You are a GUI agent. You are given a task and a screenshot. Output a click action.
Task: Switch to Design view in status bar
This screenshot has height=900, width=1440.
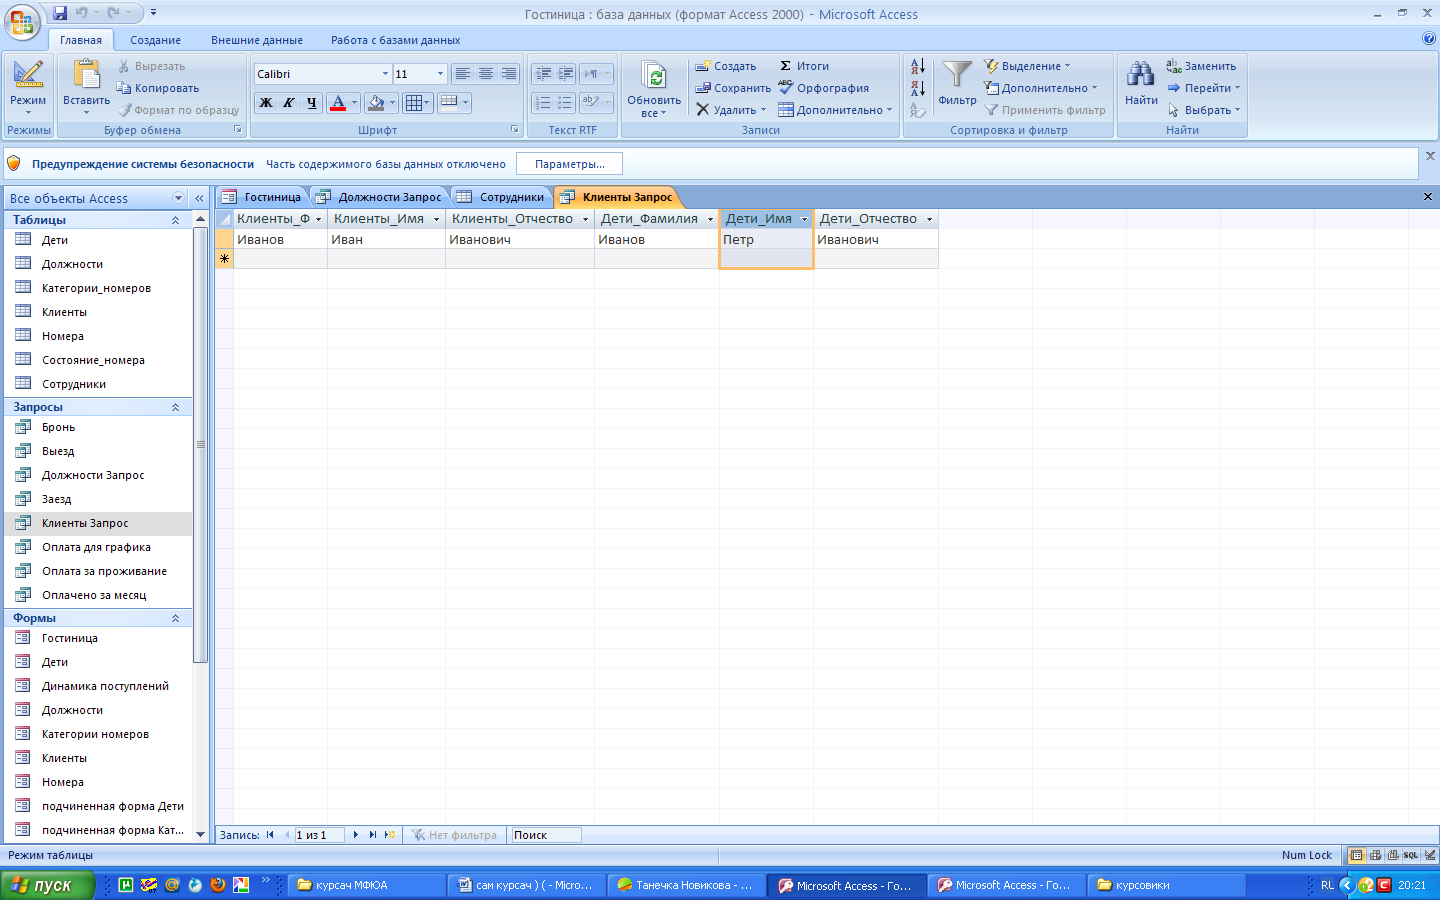[1430, 855]
